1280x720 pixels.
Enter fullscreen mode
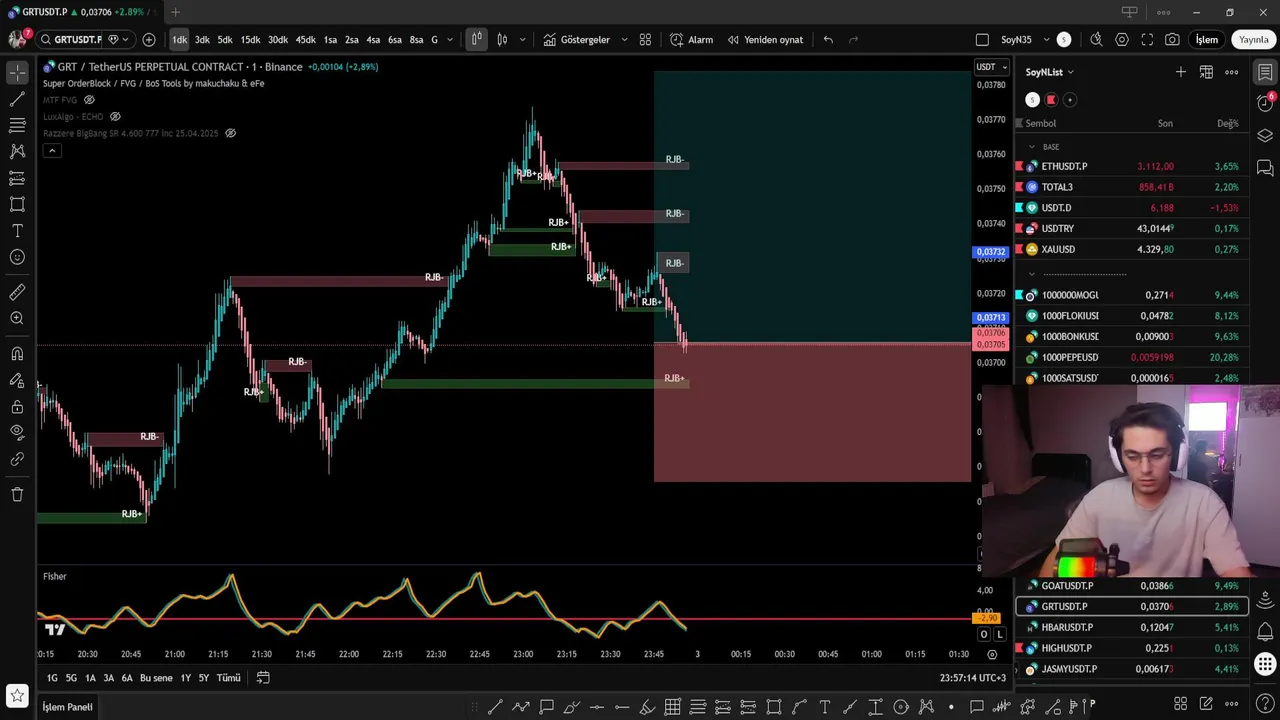1147,40
